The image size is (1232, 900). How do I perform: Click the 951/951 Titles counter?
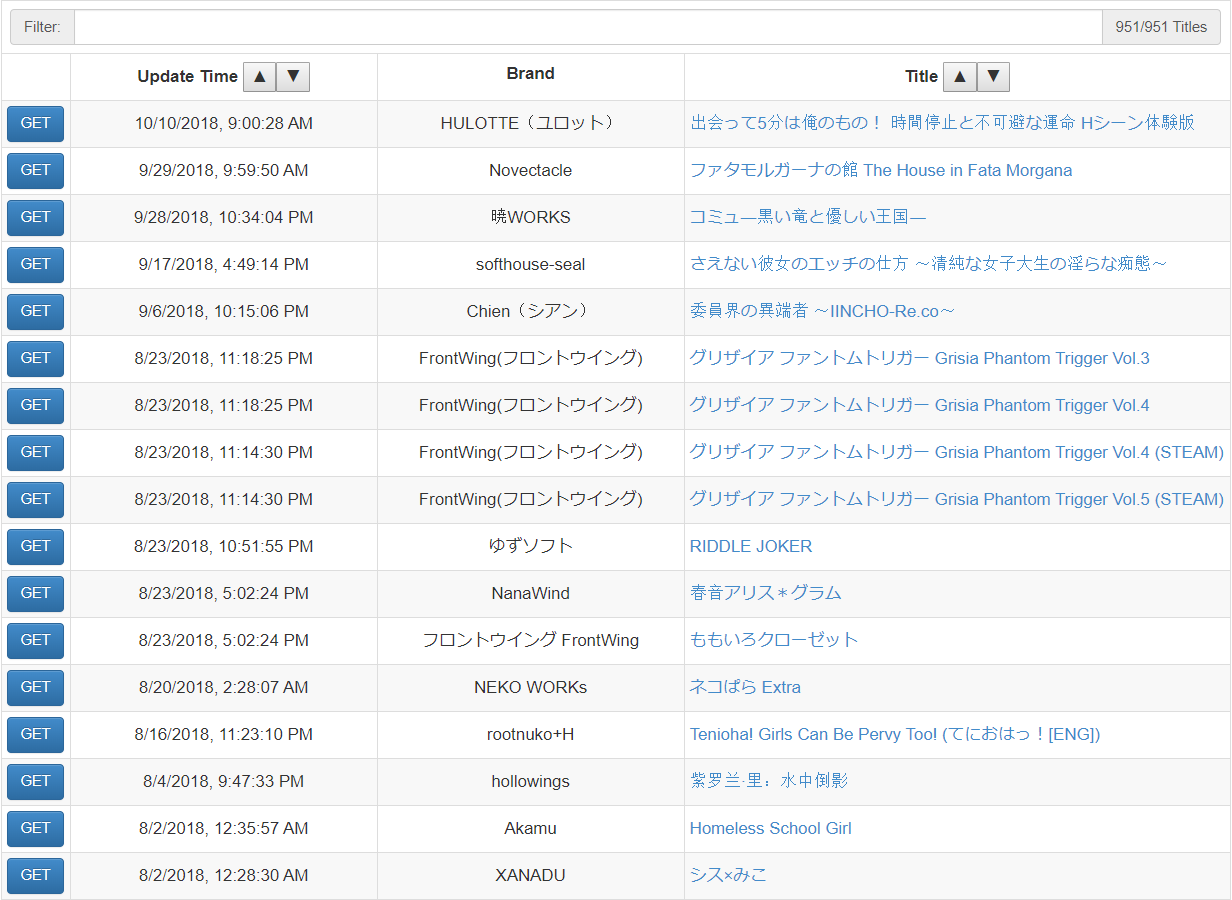1161,27
